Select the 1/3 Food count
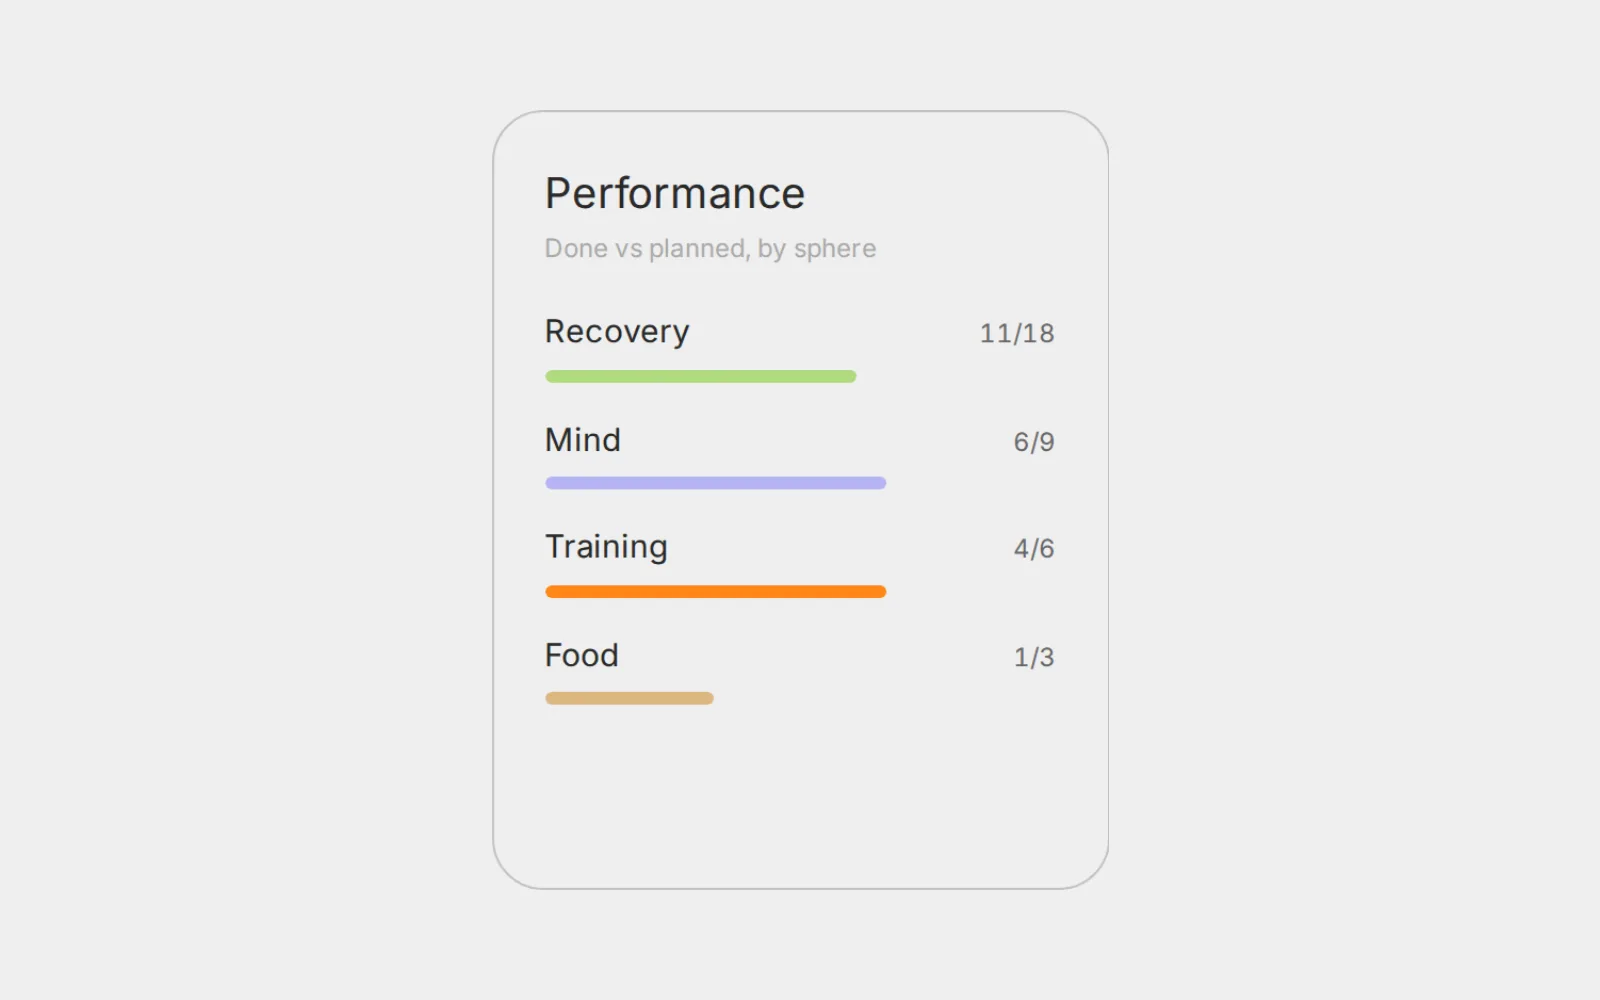 1034,657
